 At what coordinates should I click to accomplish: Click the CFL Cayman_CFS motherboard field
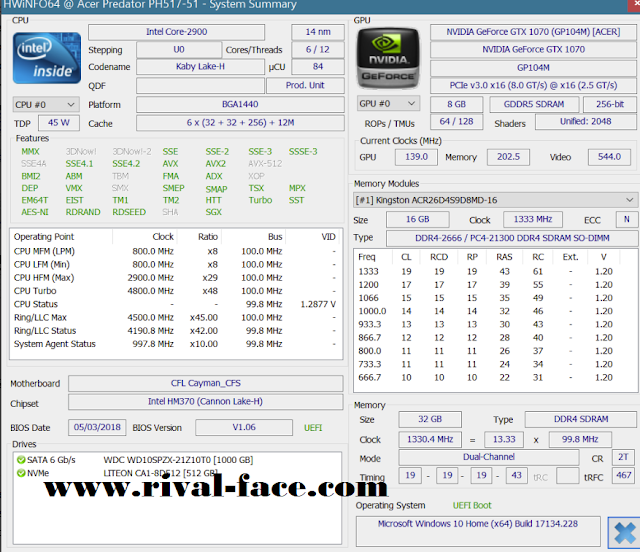click(206, 383)
